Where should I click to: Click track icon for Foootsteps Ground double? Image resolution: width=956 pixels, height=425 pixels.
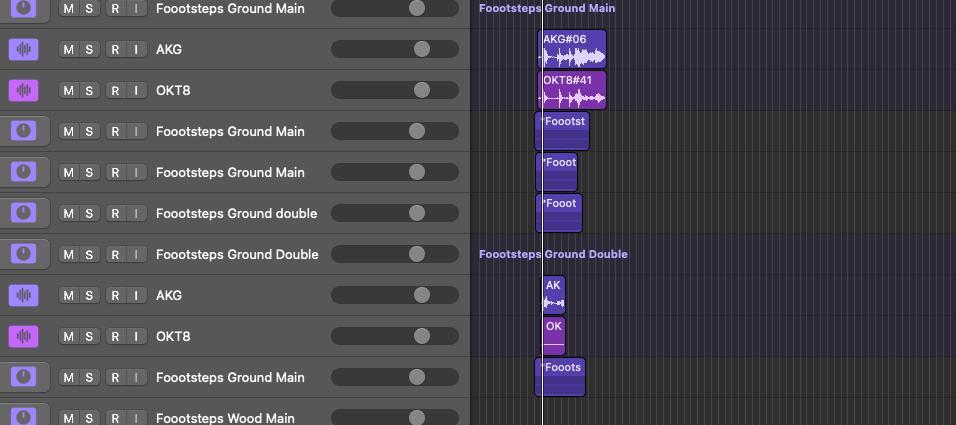(x=23, y=213)
